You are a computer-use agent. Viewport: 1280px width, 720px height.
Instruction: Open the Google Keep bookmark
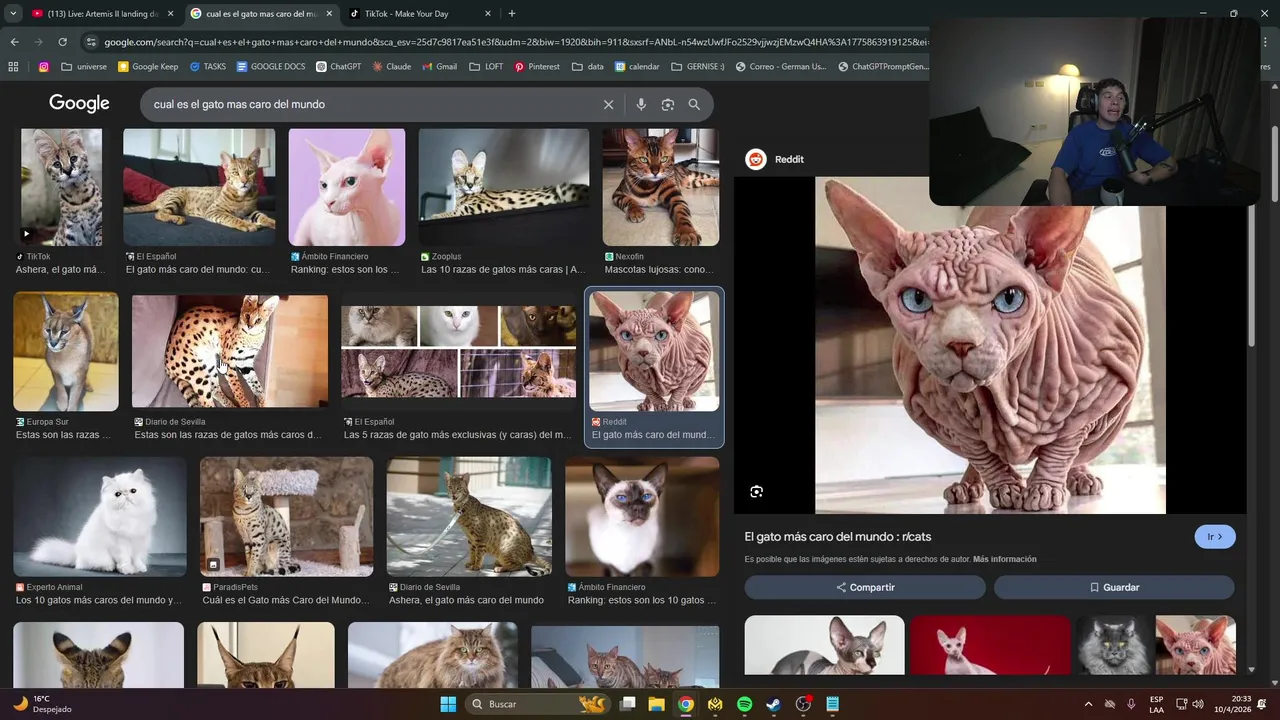[x=148, y=67]
